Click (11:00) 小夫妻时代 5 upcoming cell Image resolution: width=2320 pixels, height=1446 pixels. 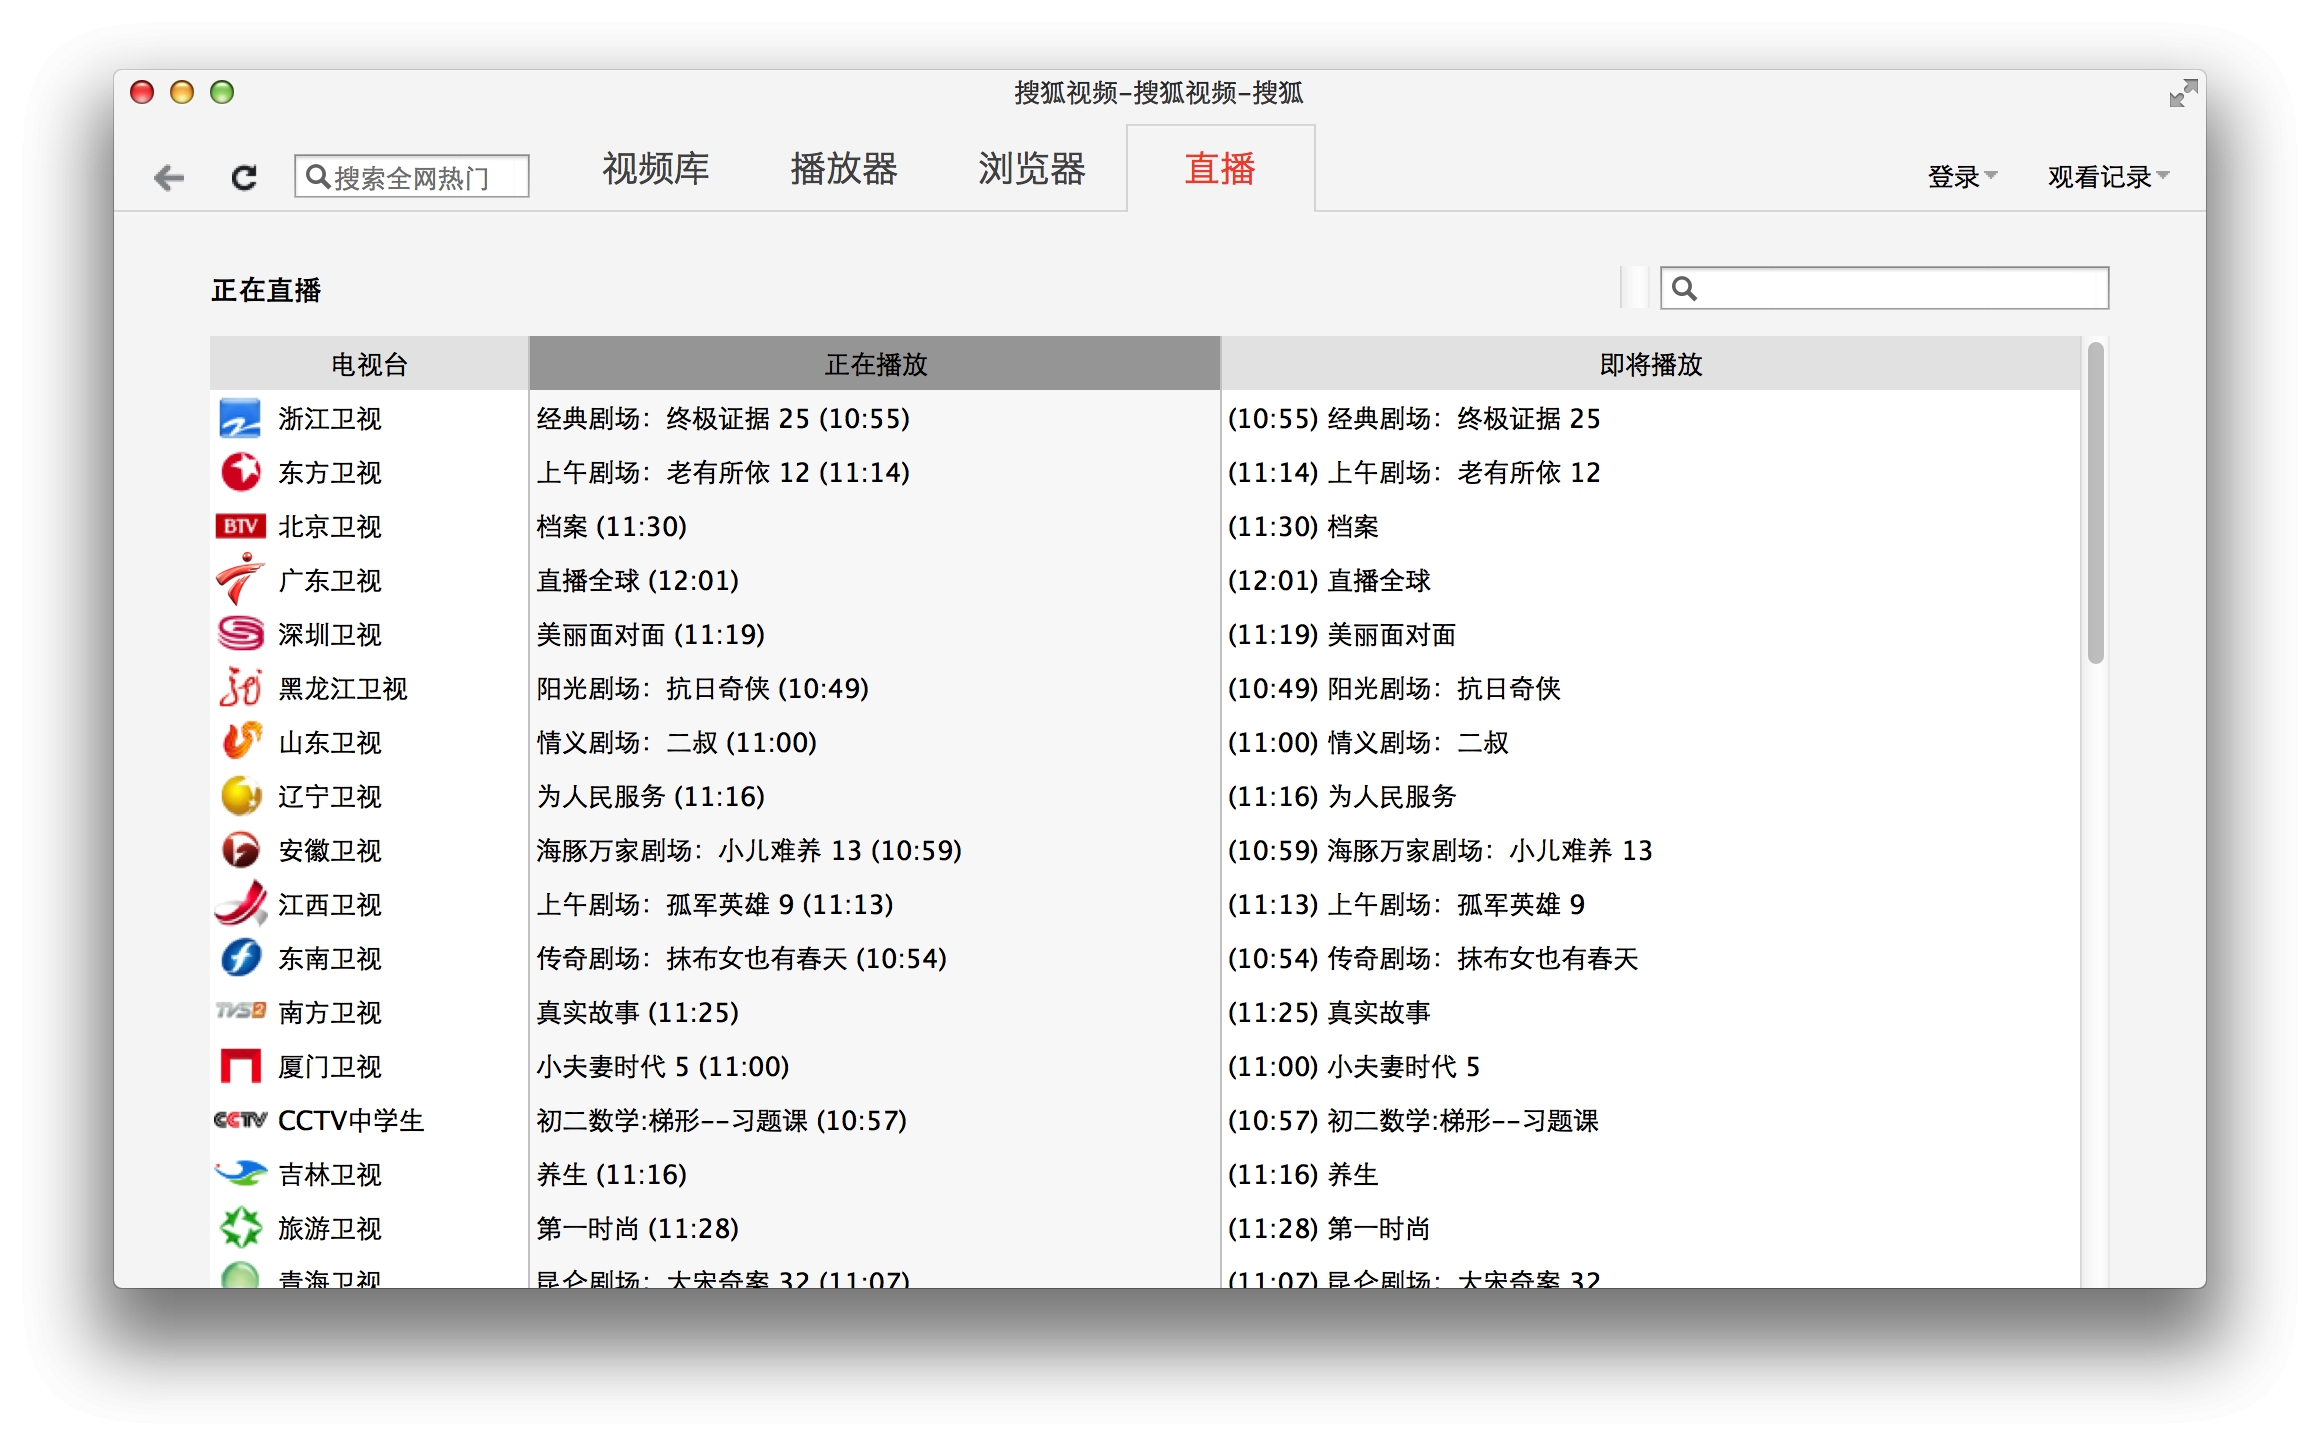1354,1067
